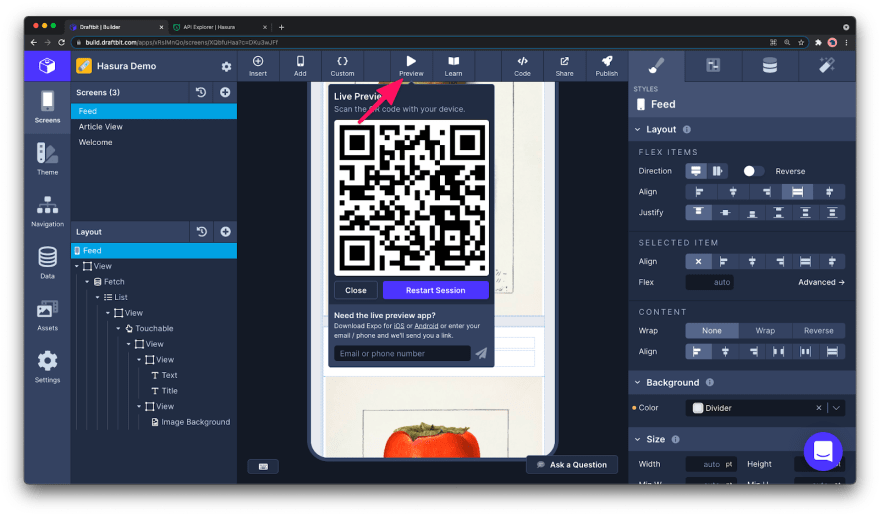The height and width of the screenshot is (516, 880).
Task: Click the Publish rocket icon
Action: [x=607, y=66]
